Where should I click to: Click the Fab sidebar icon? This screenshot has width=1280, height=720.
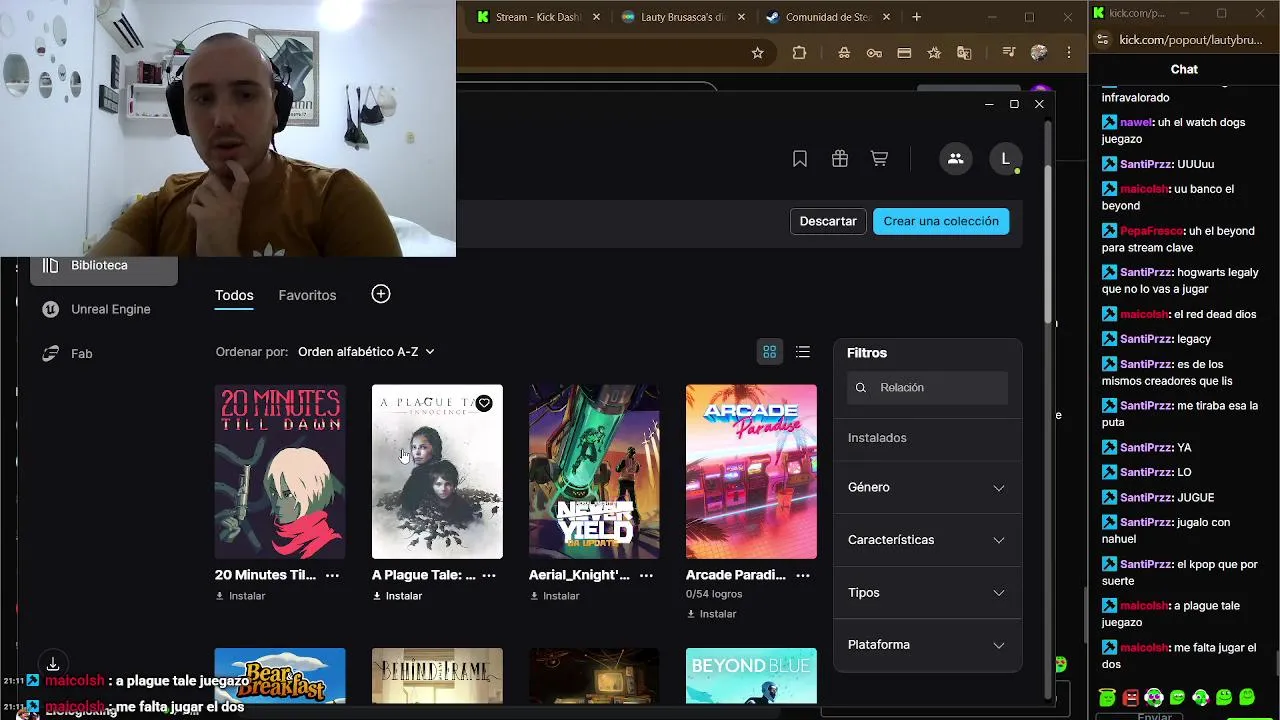click(x=50, y=353)
